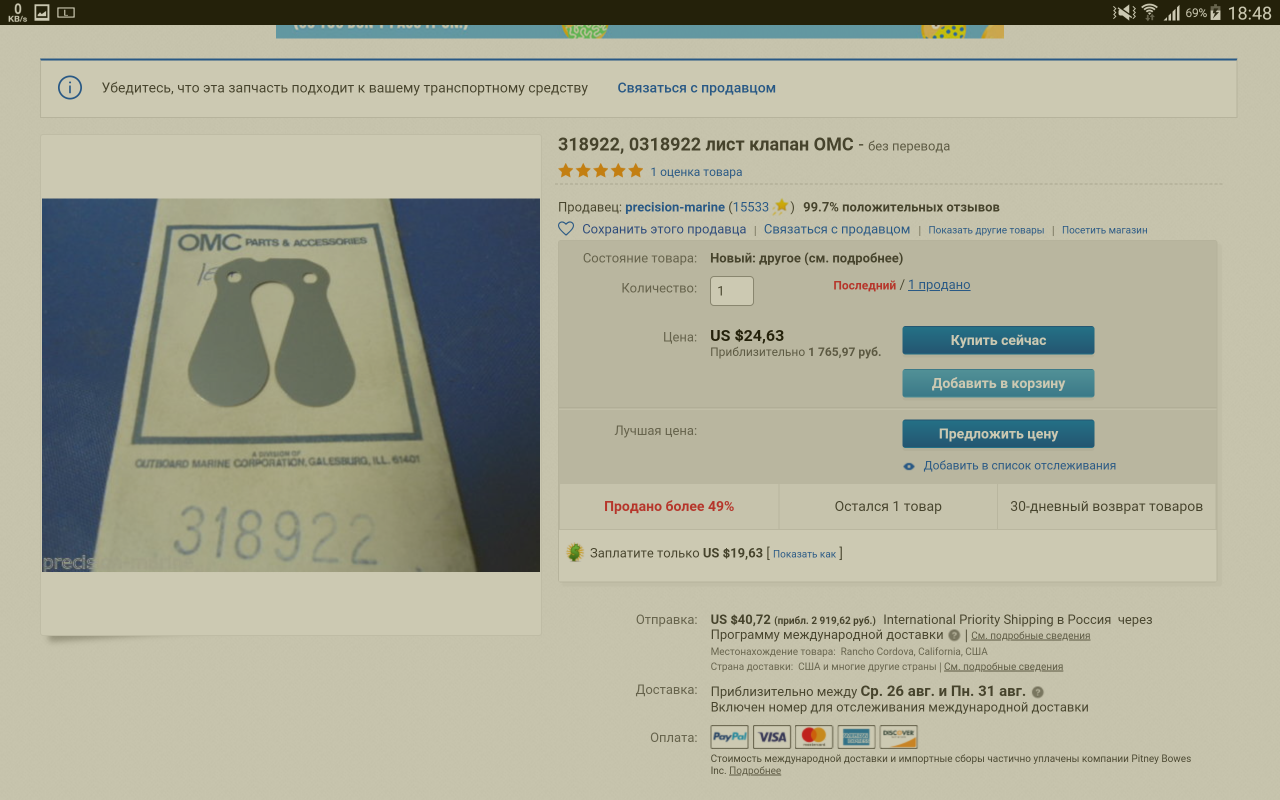Click the heart icon to save this seller
The width and height of the screenshot is (1280, 800).
point(566,229)
